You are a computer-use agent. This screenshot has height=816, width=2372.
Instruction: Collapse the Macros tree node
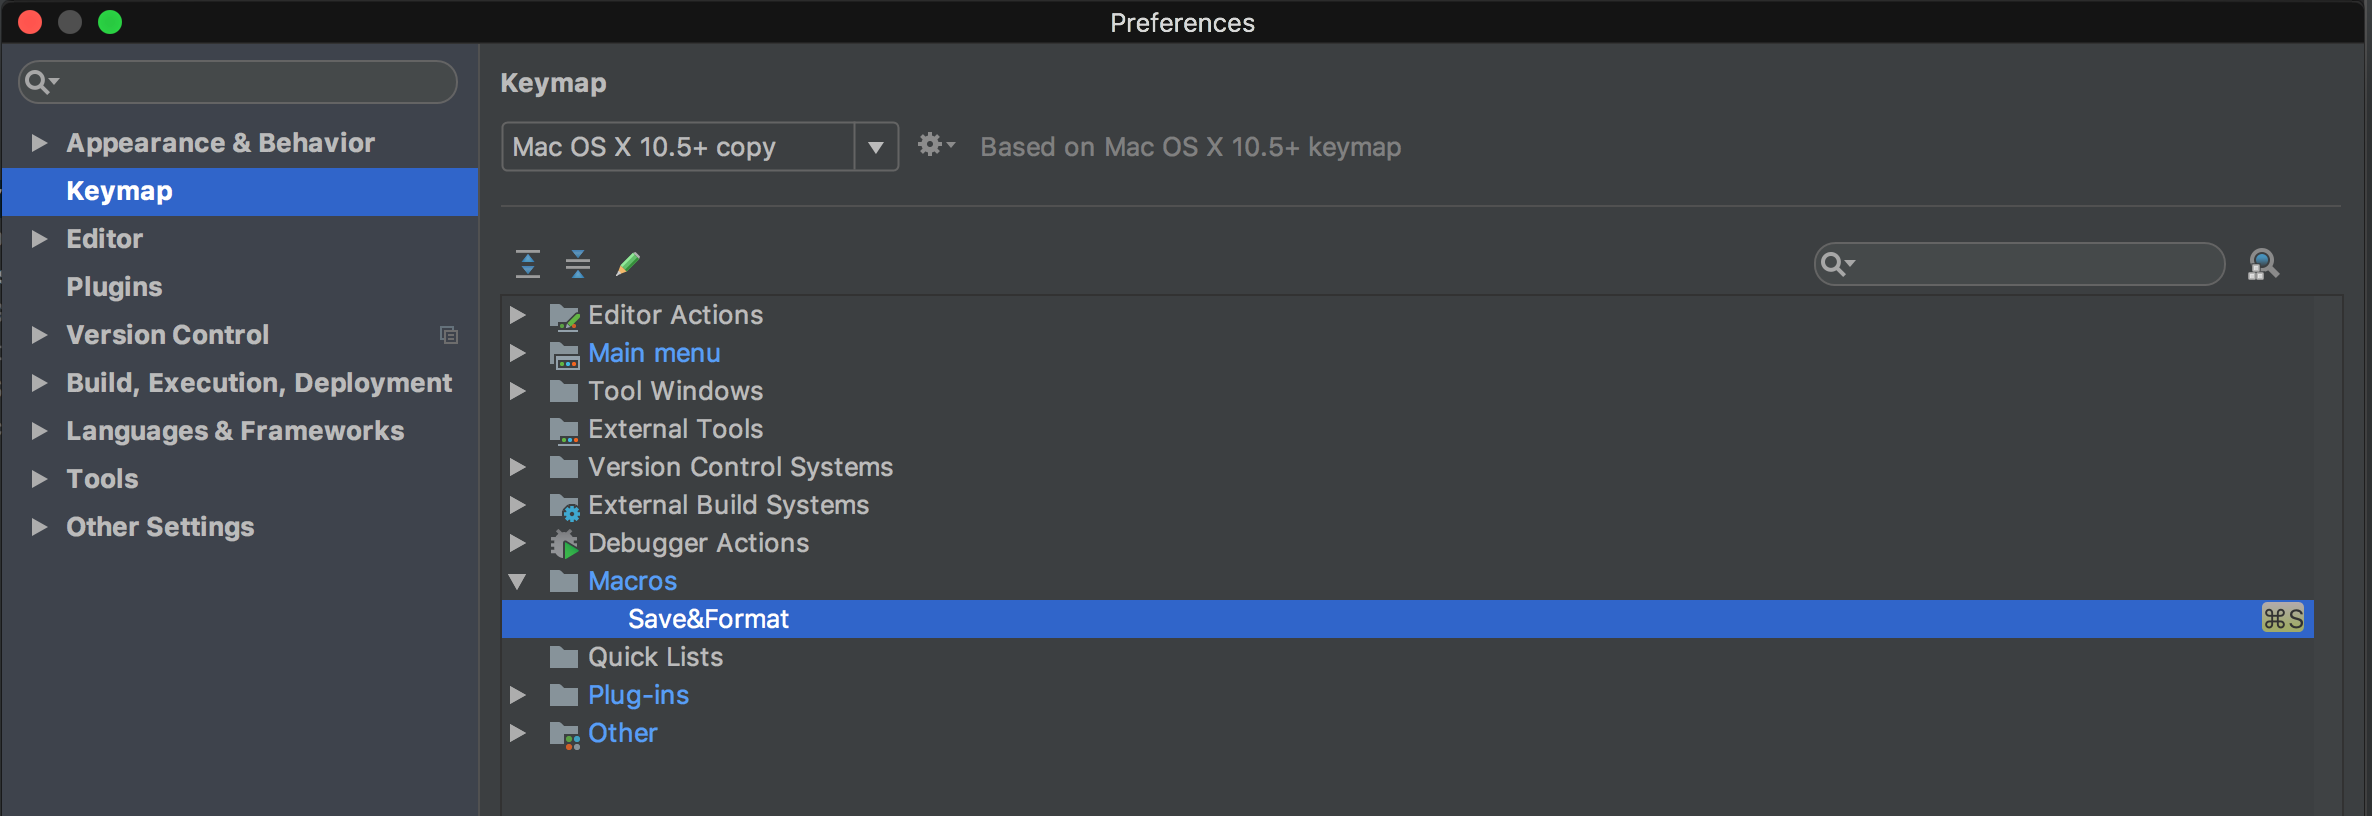tap(518, 581)
